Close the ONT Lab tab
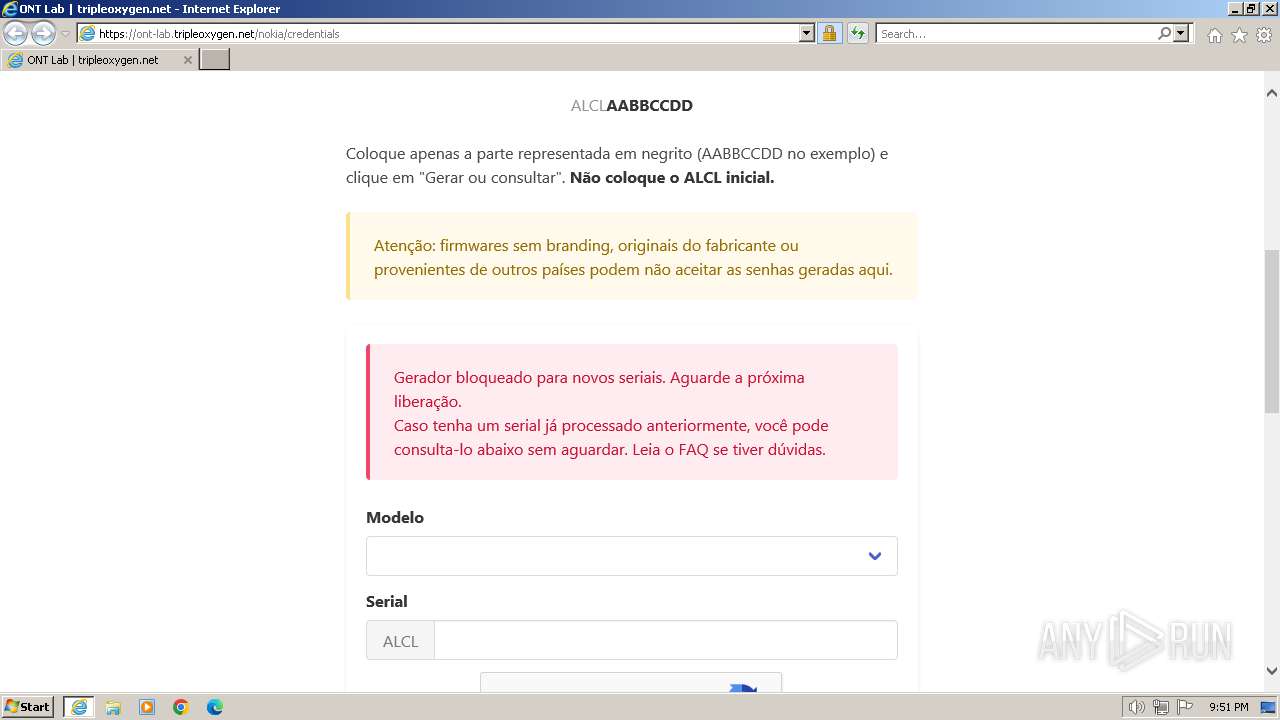 tap(187, 60)
